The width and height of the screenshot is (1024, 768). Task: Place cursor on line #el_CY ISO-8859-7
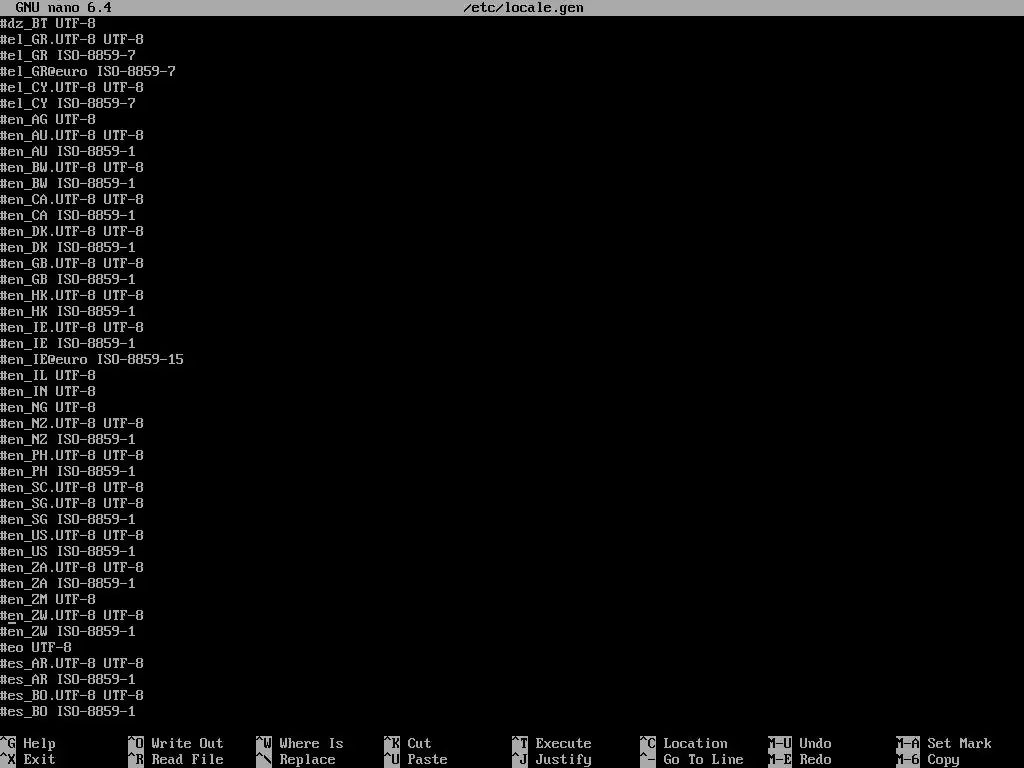coord(68,103)
